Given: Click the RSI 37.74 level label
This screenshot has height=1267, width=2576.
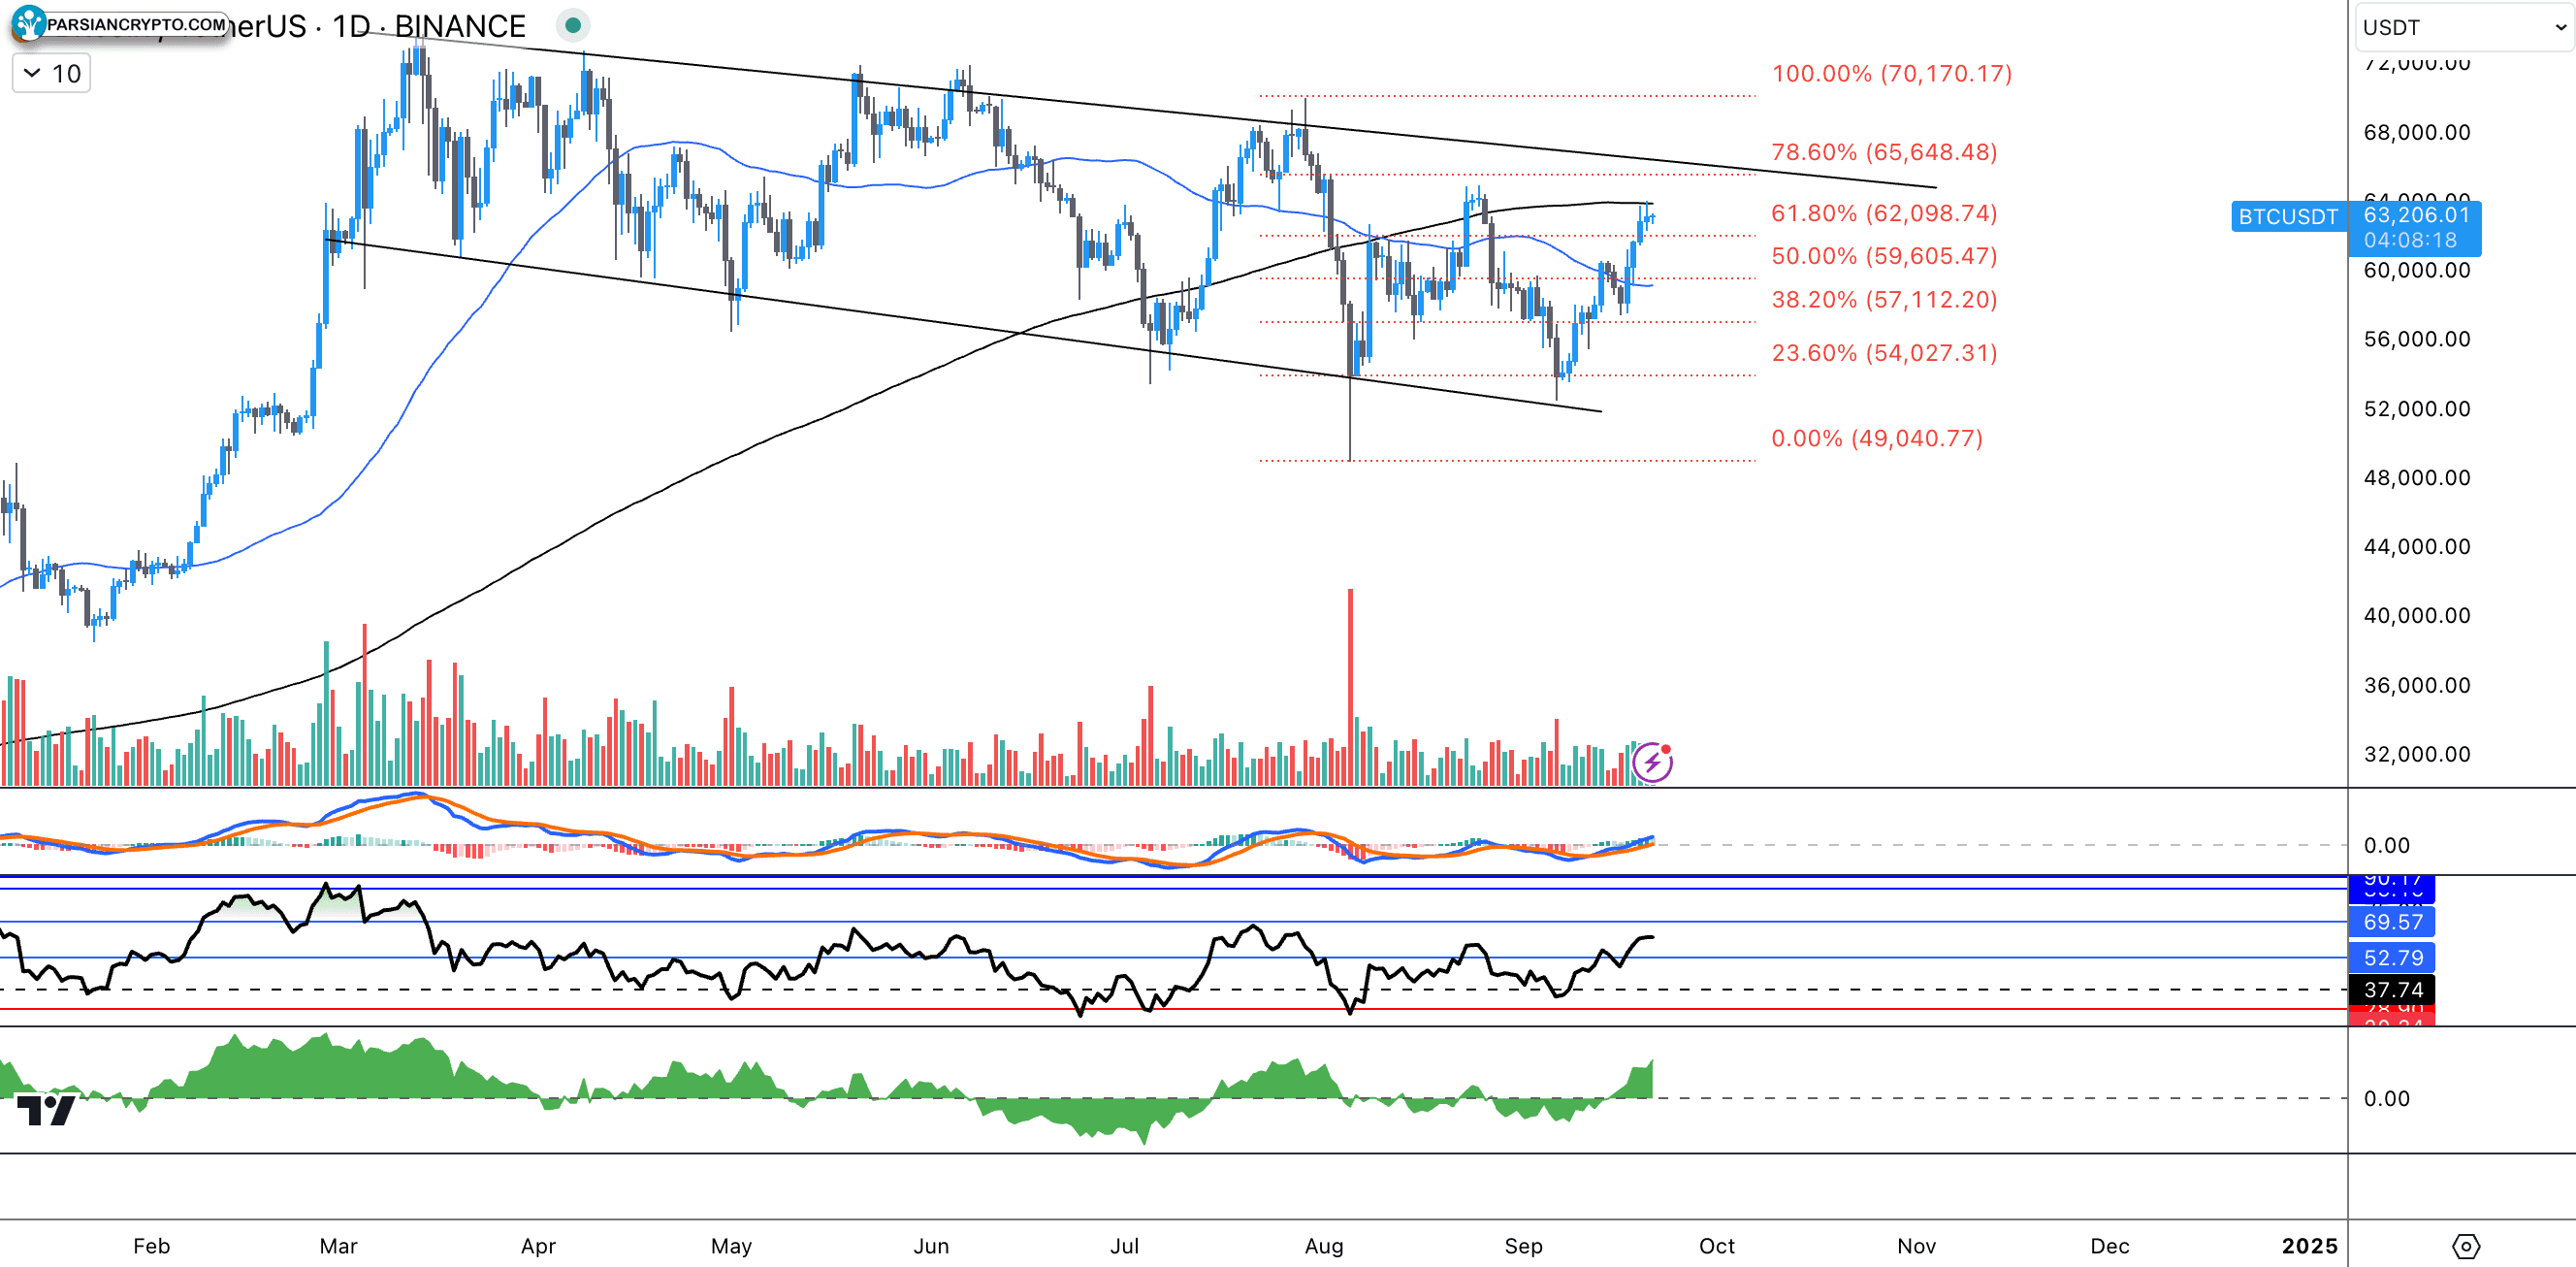Looking at the screenshot, I should click(x=2392, y=990).
